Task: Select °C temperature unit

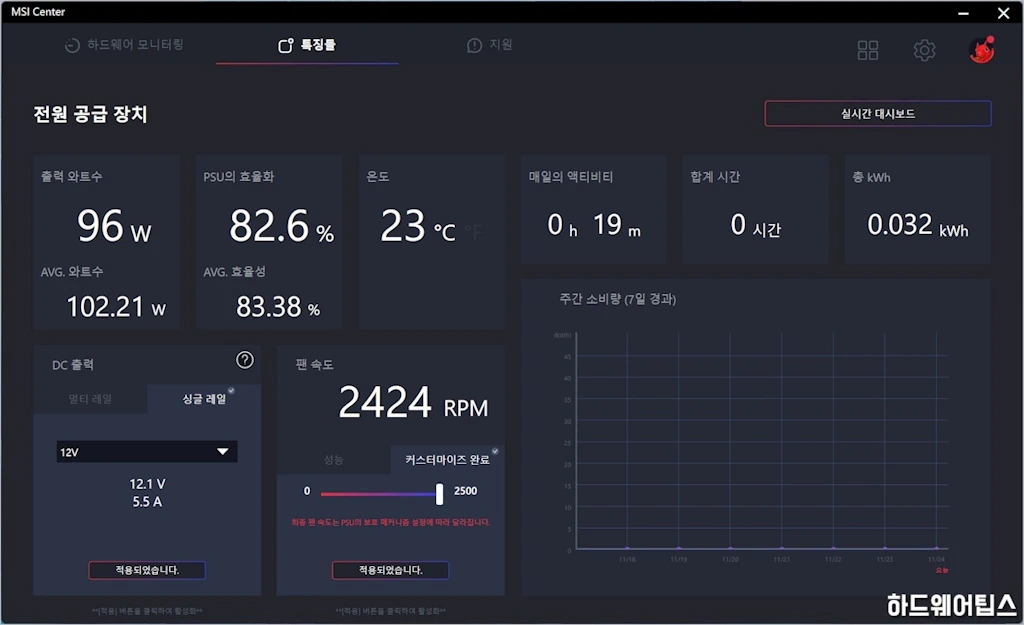Action: click(445, 231)
